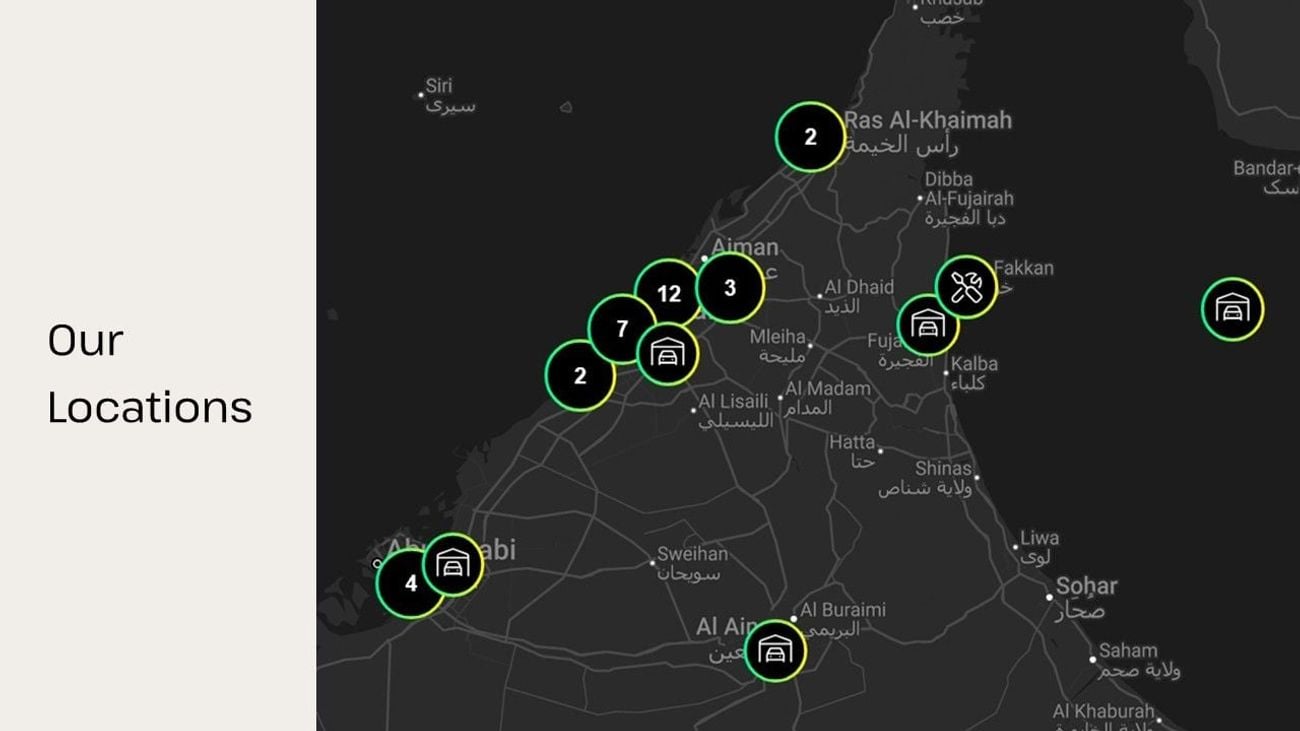
Task: Select the garage marker near Fujairah
Action: pos(928,325)
